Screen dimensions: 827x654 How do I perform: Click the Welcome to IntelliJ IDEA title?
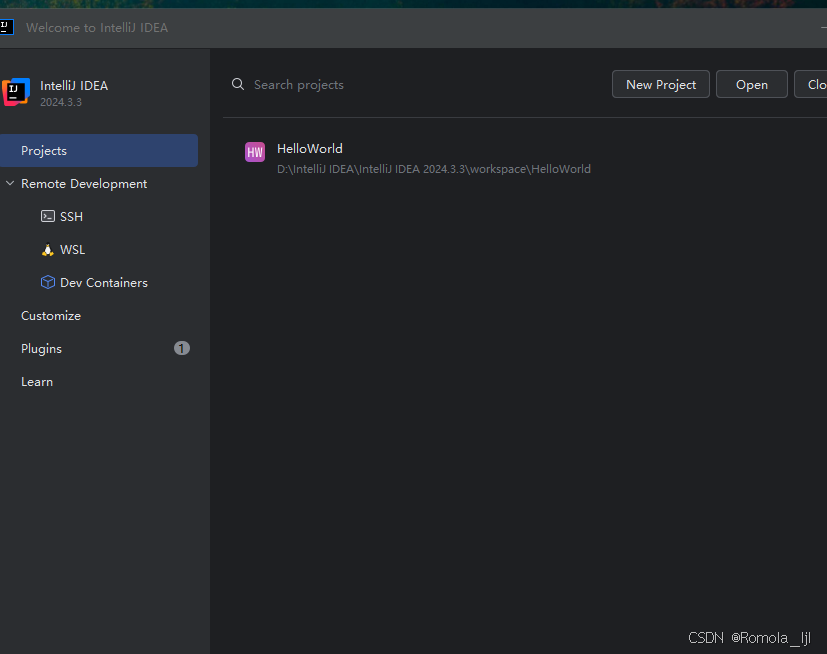(97, 27)
